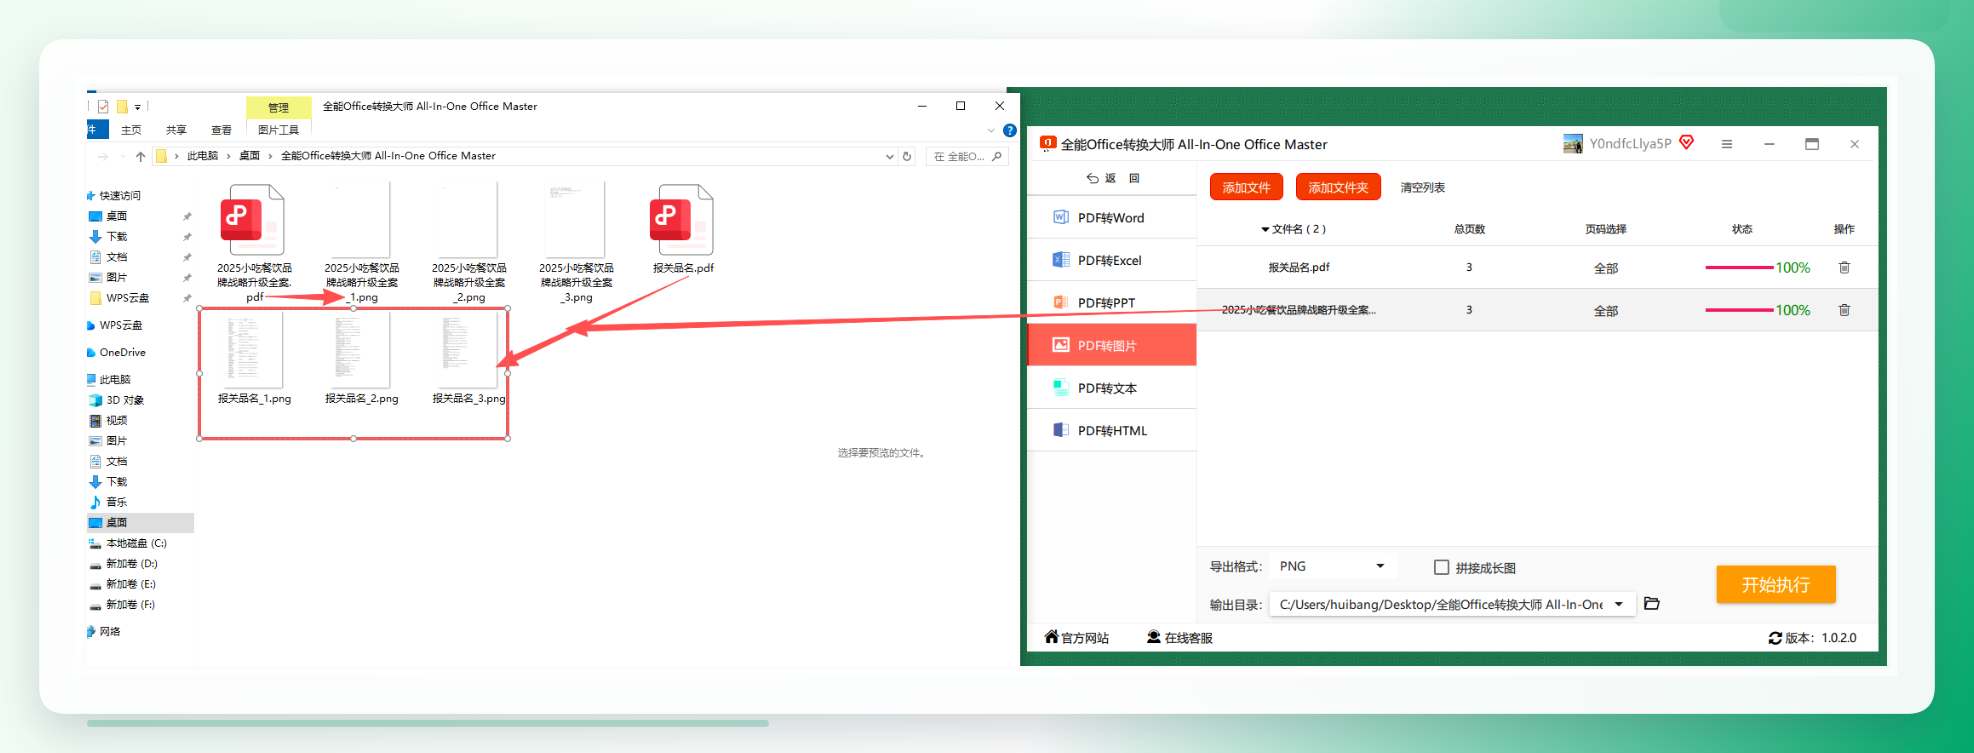Viewport: 1974px width, 753px height.
Task: Expand the Explorer ribbon chevron
Action: tap(991, 130)
